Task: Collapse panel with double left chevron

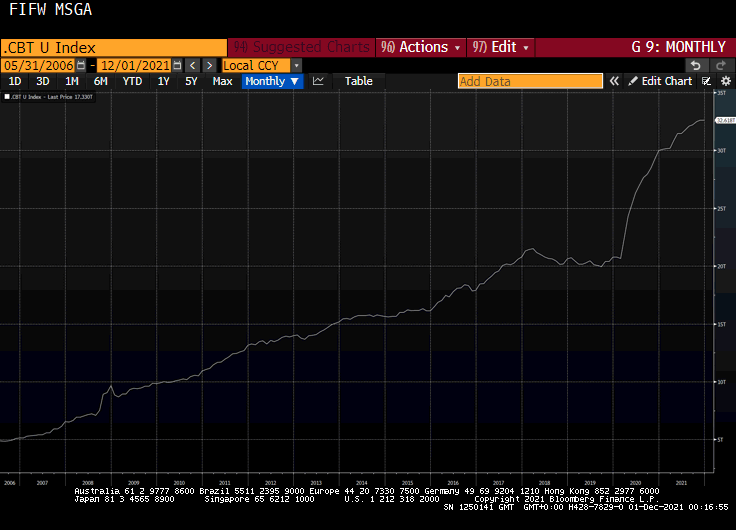Action: [615, 81]
